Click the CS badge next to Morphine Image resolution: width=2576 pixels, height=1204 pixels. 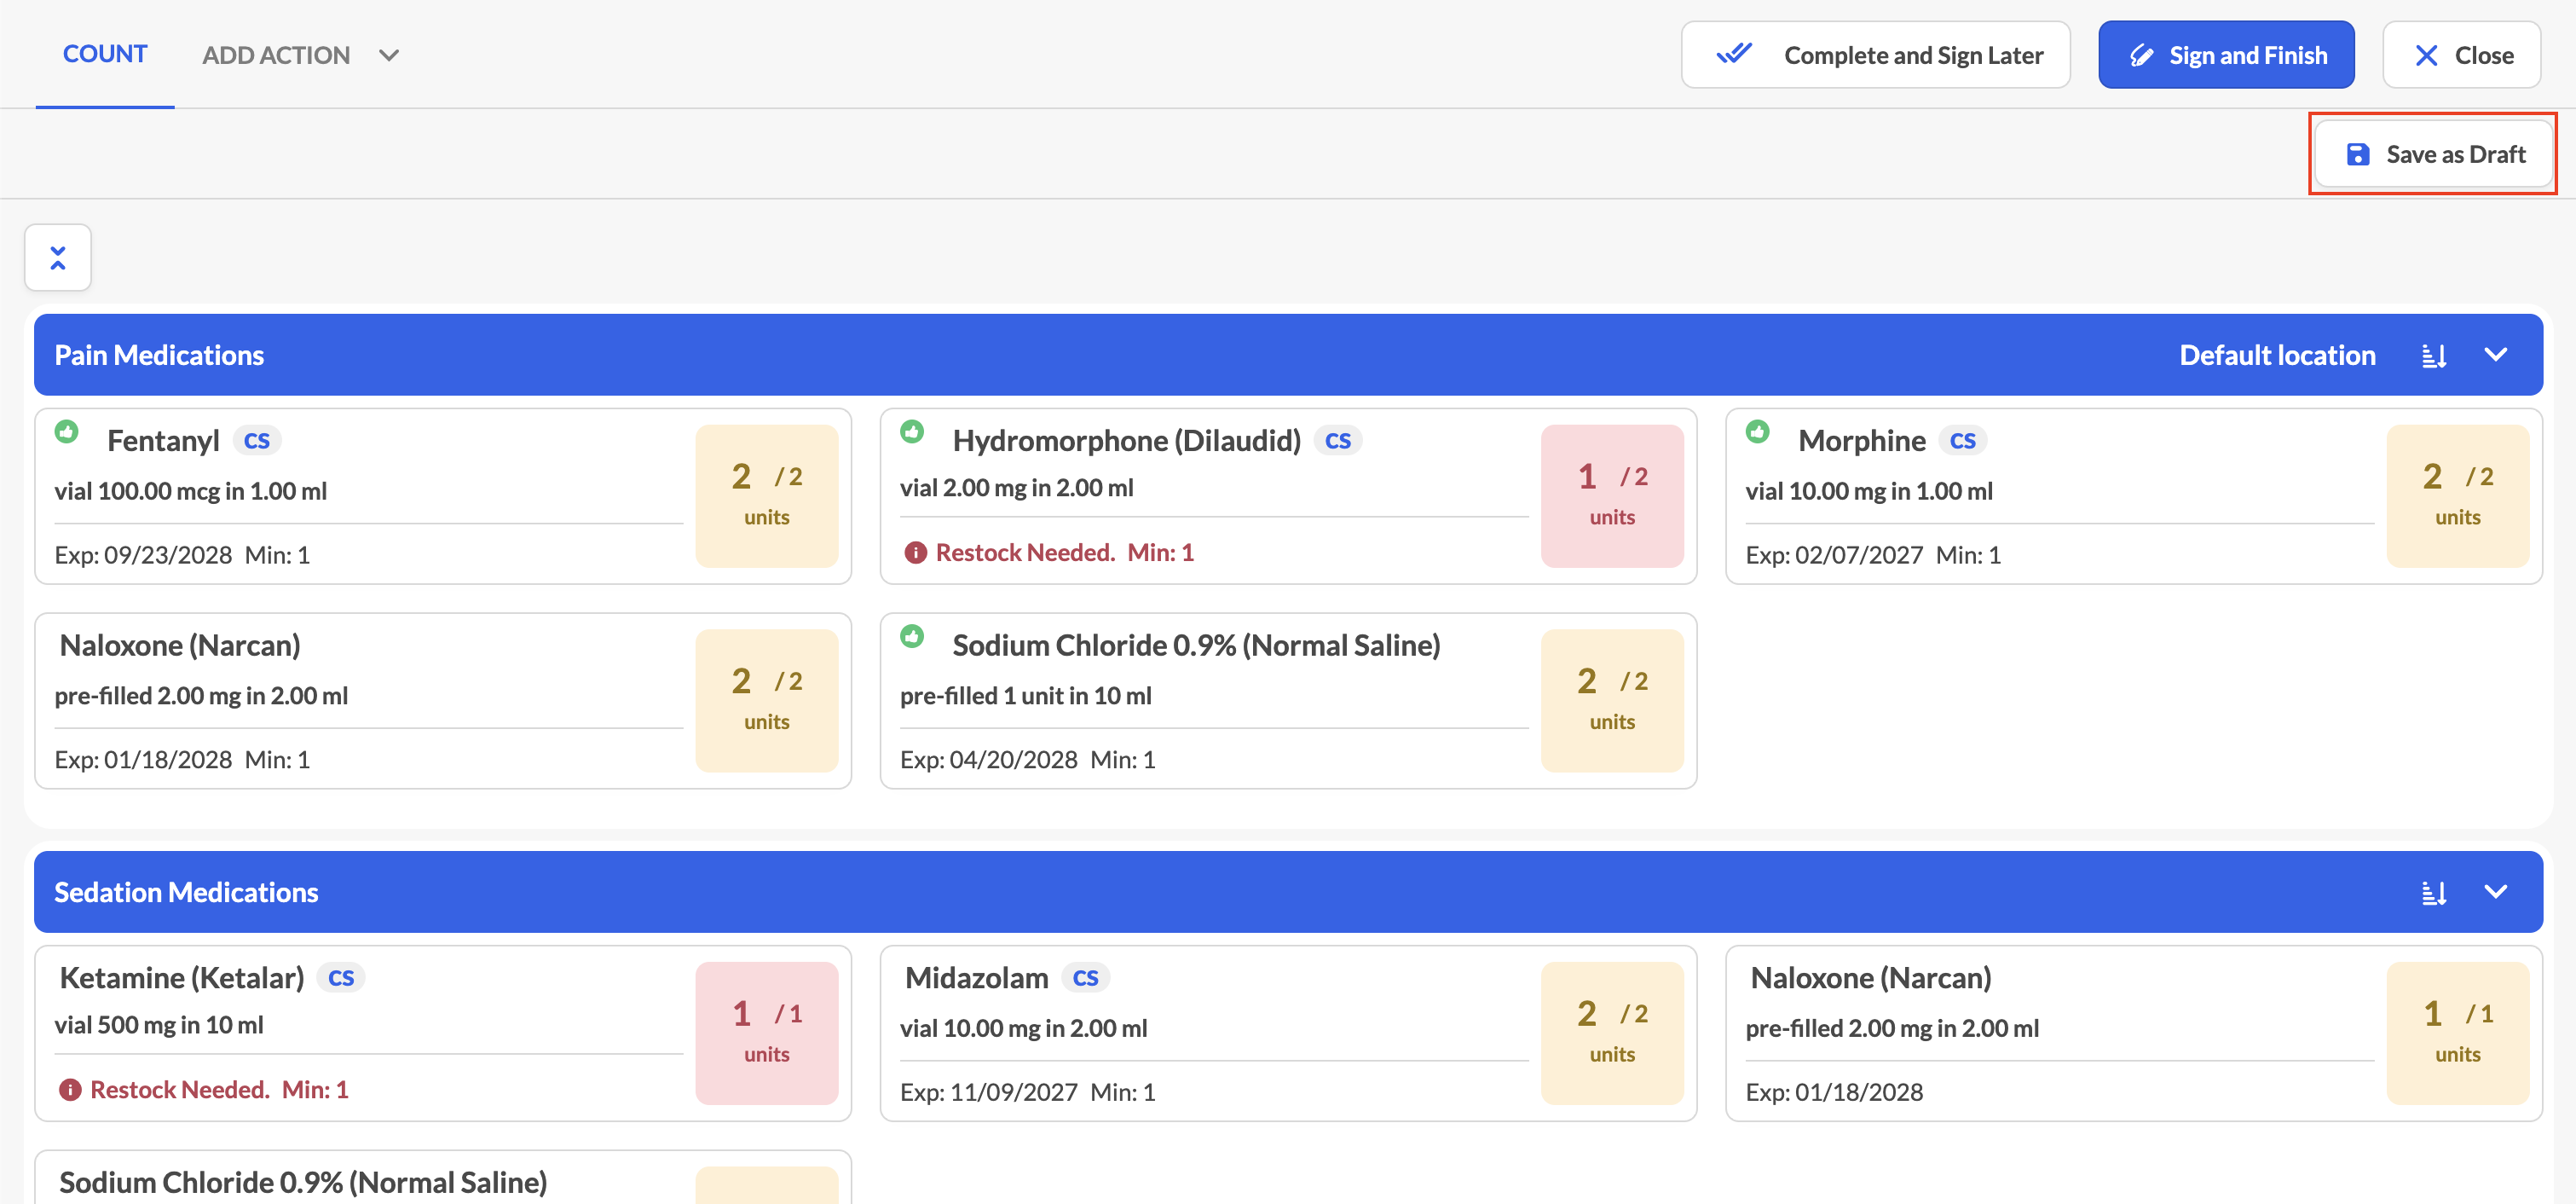point(1963,441)
